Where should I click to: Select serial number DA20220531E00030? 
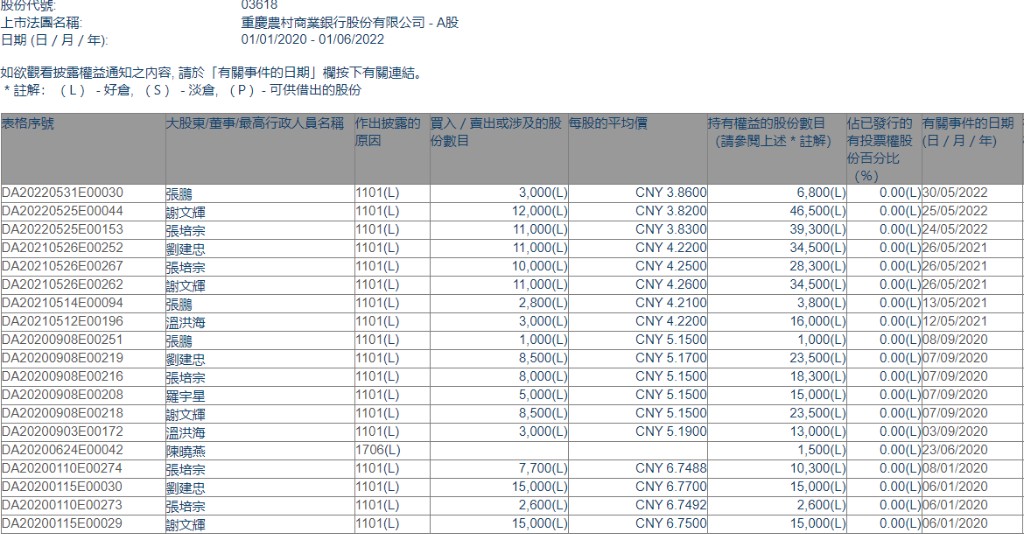(62, 193)
